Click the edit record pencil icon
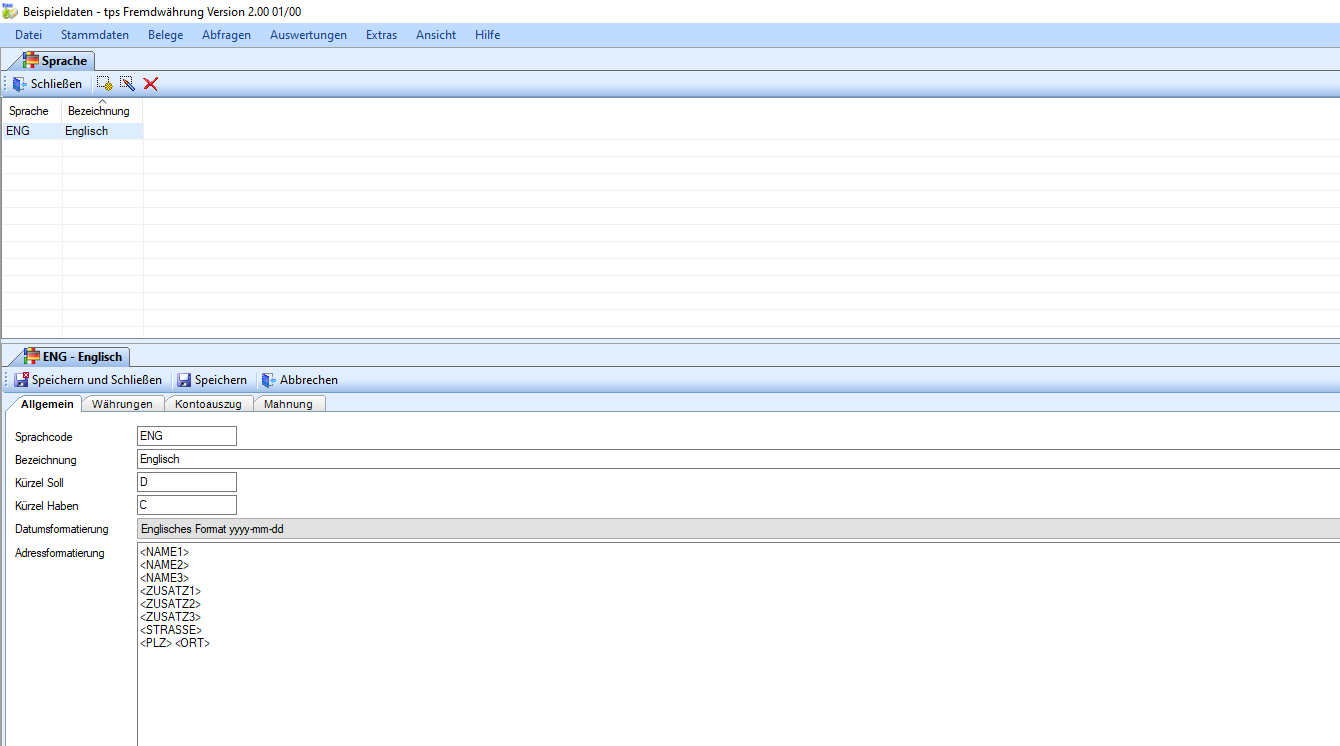This screenshot has height=746, width=1340. tap(127, 84)
